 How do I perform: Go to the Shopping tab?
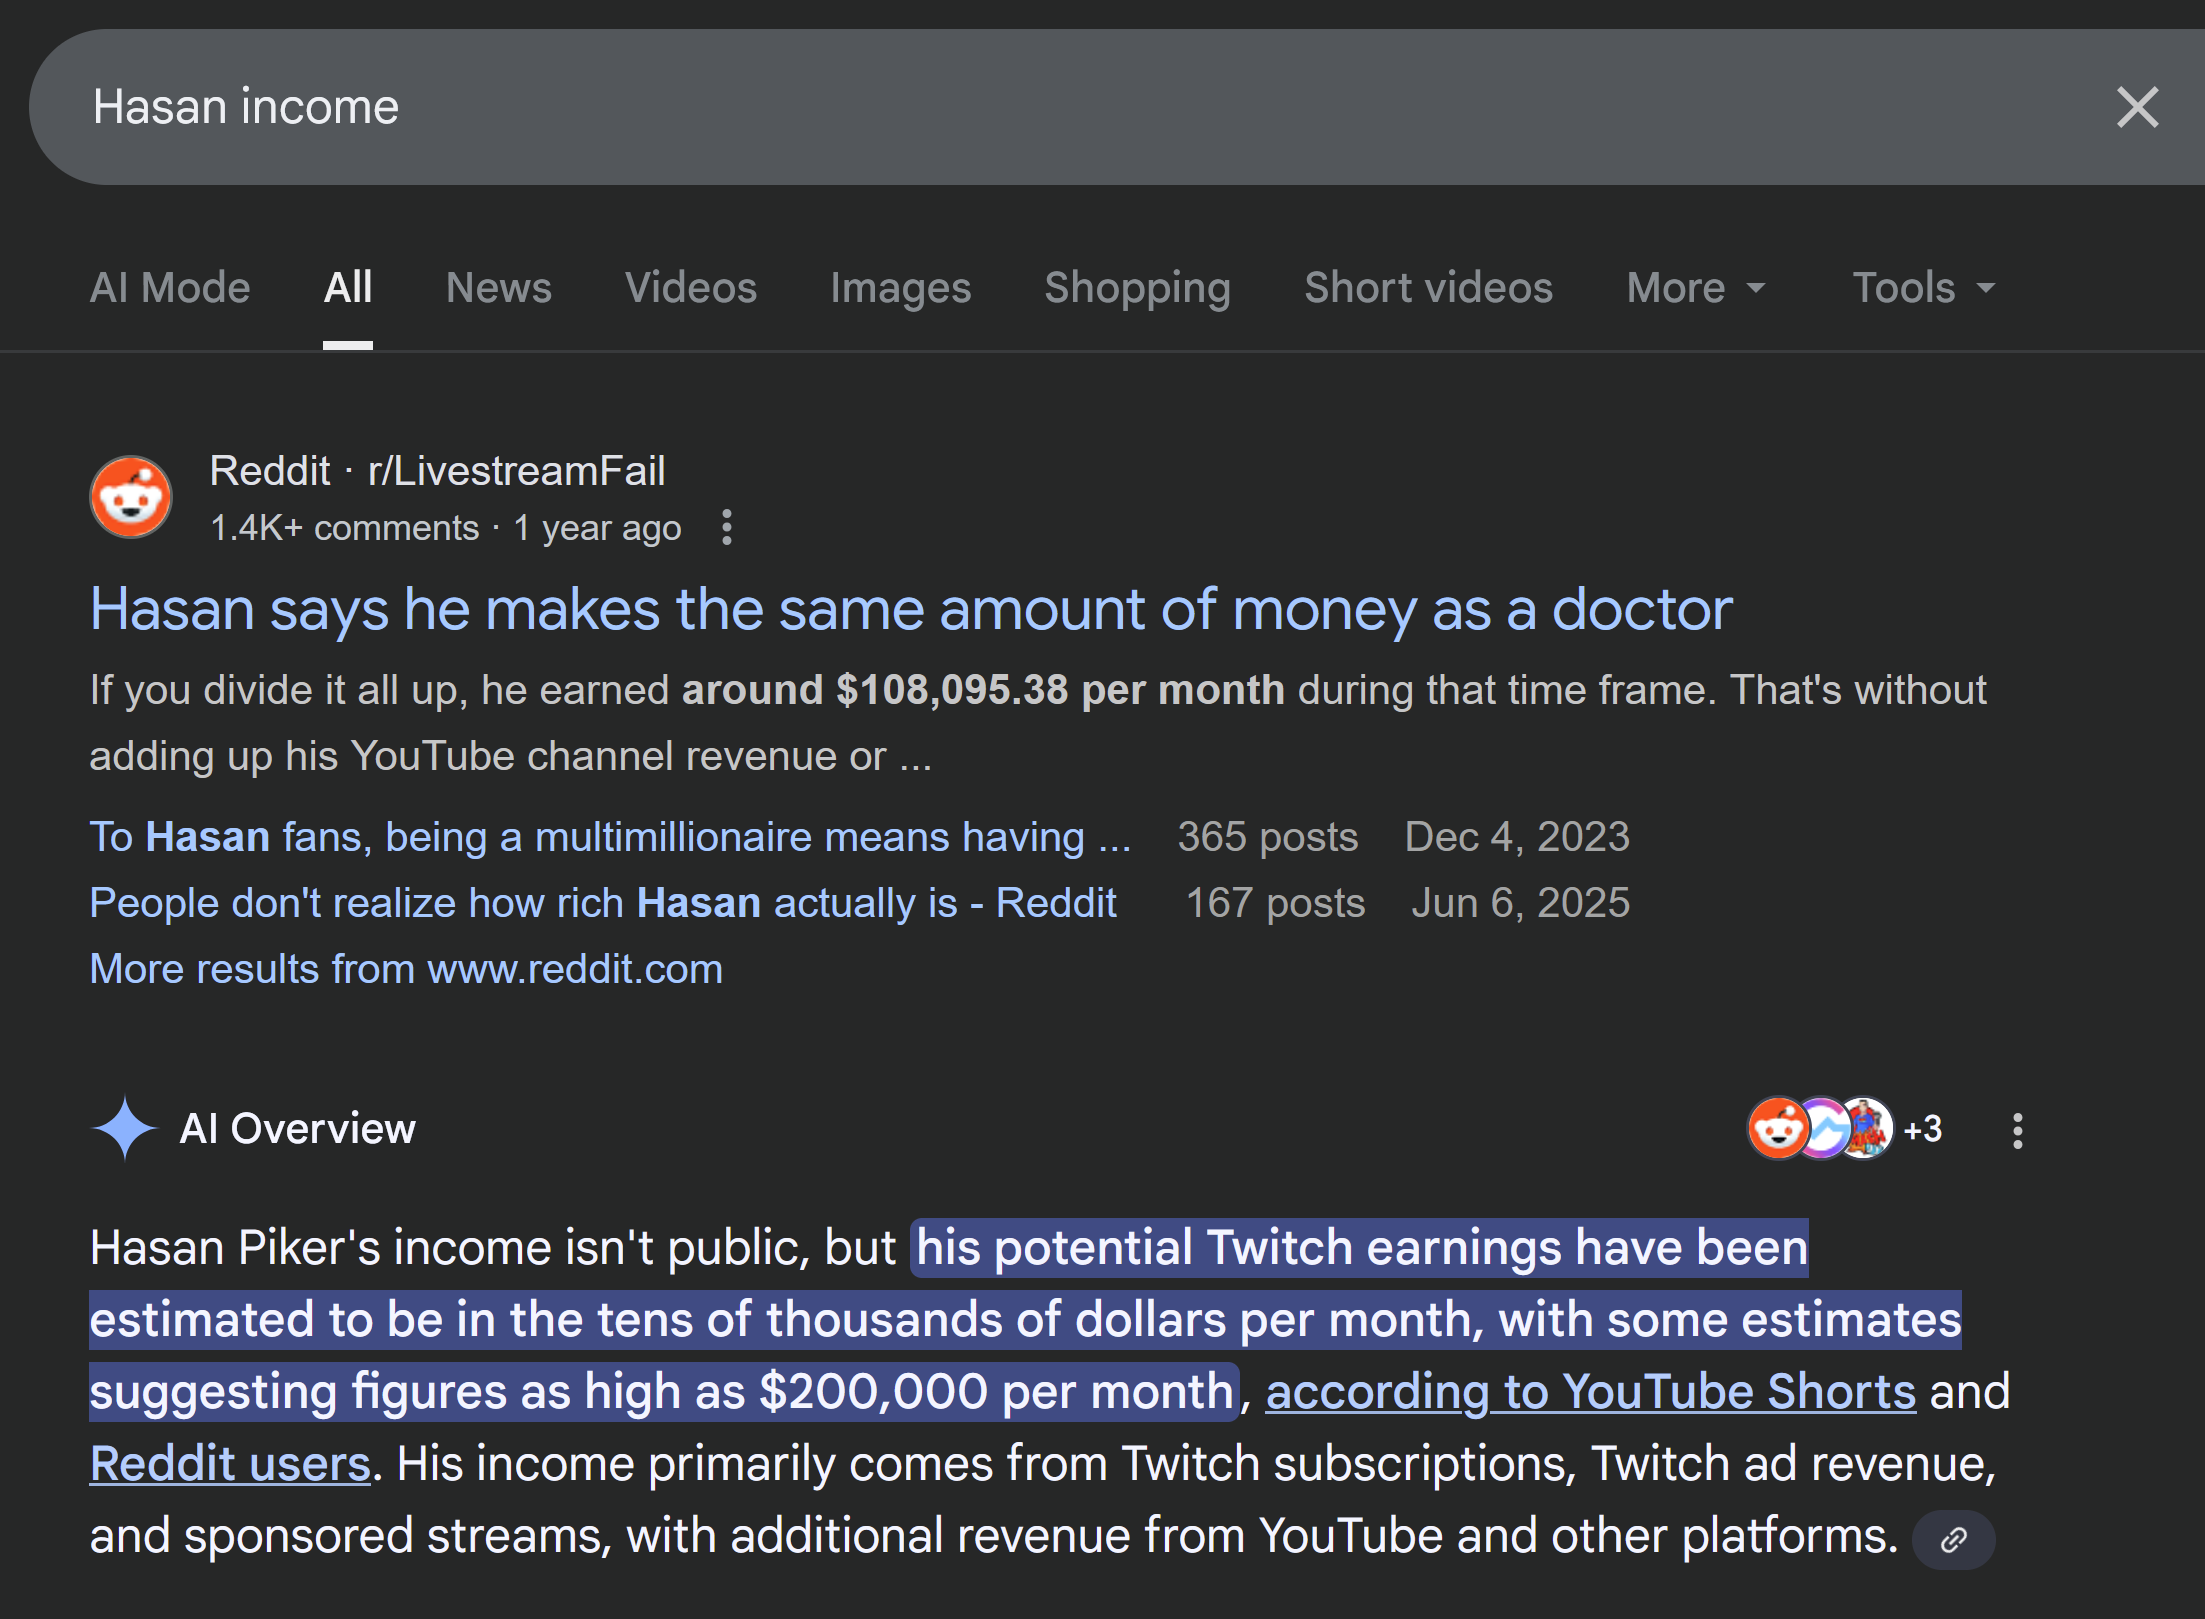point(1137,288)
